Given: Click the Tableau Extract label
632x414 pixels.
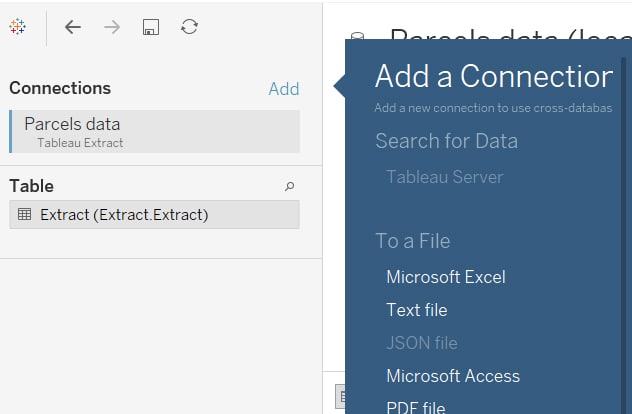Looking at the screenshot, I should pos(80,143).
